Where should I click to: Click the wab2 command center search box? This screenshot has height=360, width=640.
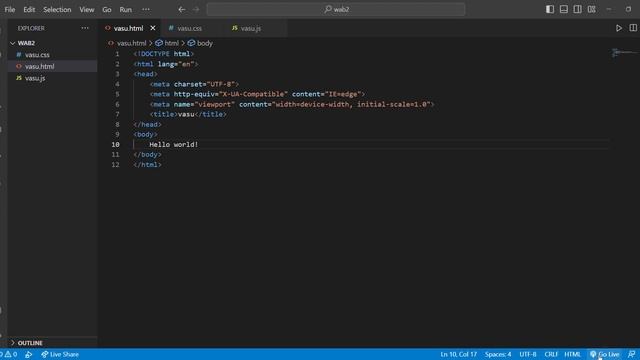click(x=336, y=9)
